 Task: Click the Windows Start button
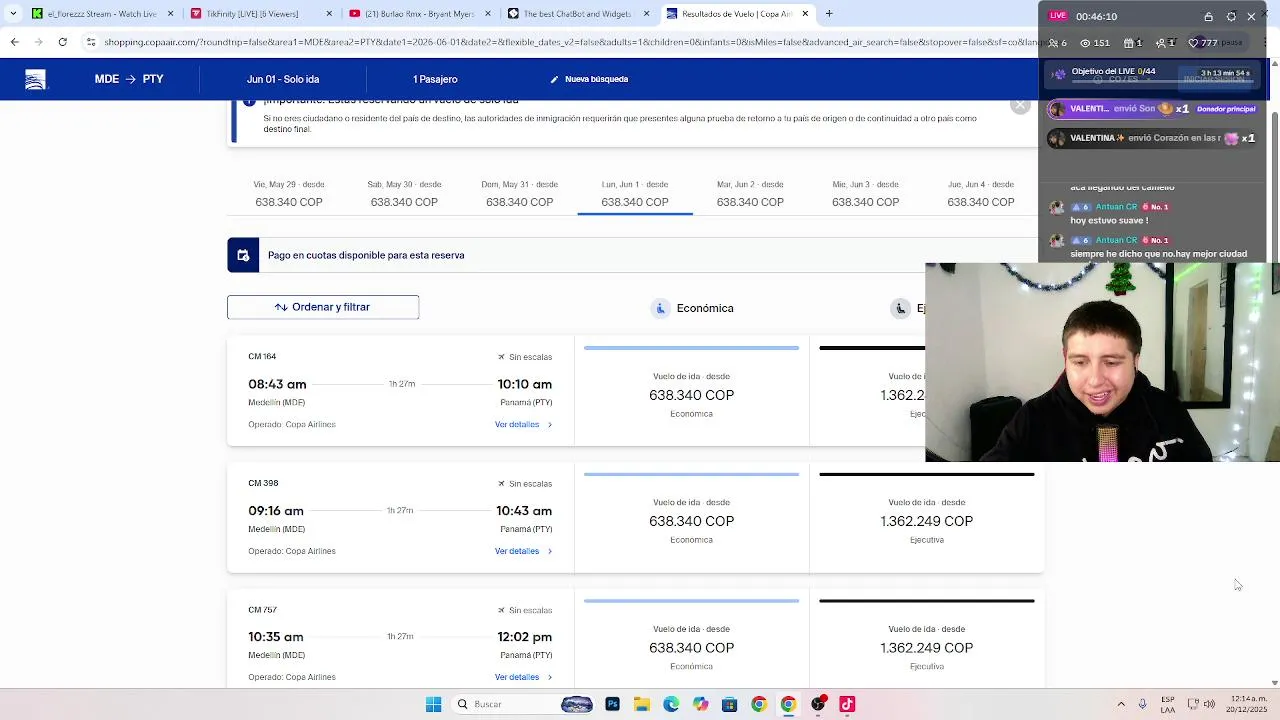433,704
